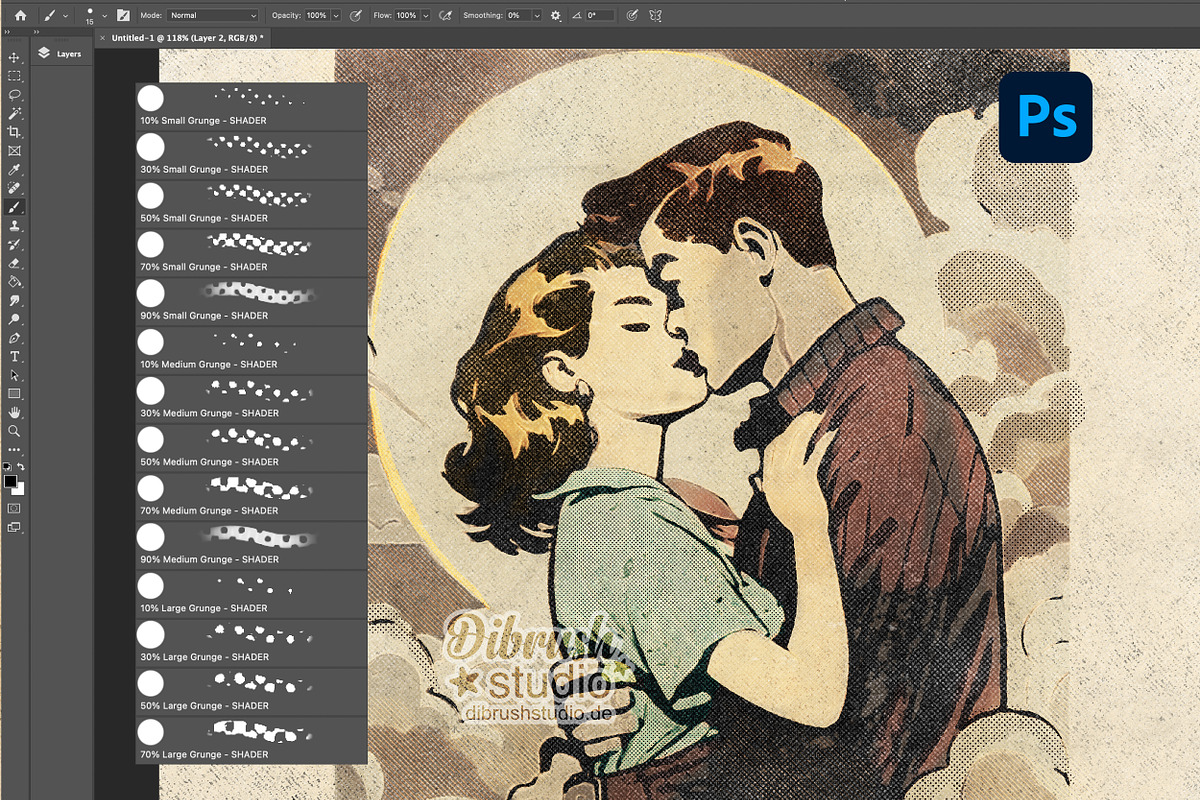Viewport: 1200px width, 800px height.
Task: Select the Frame tool
Action: pyautogui.click(x=14, y=151)
